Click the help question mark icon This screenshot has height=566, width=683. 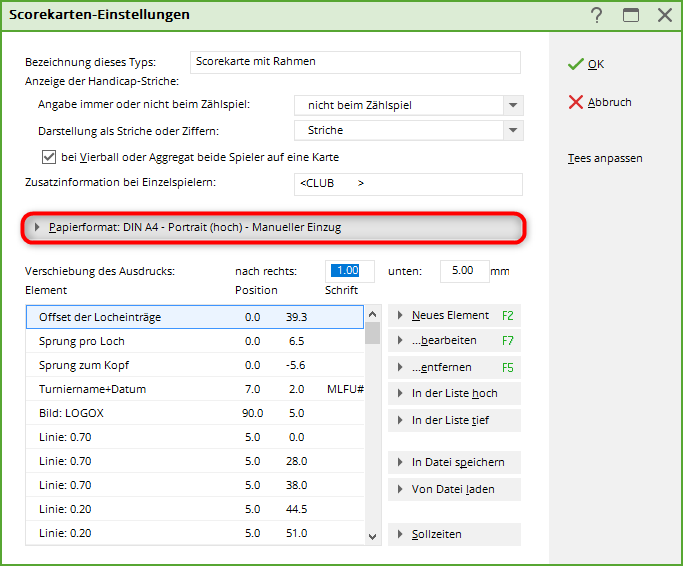click(597, 15)
